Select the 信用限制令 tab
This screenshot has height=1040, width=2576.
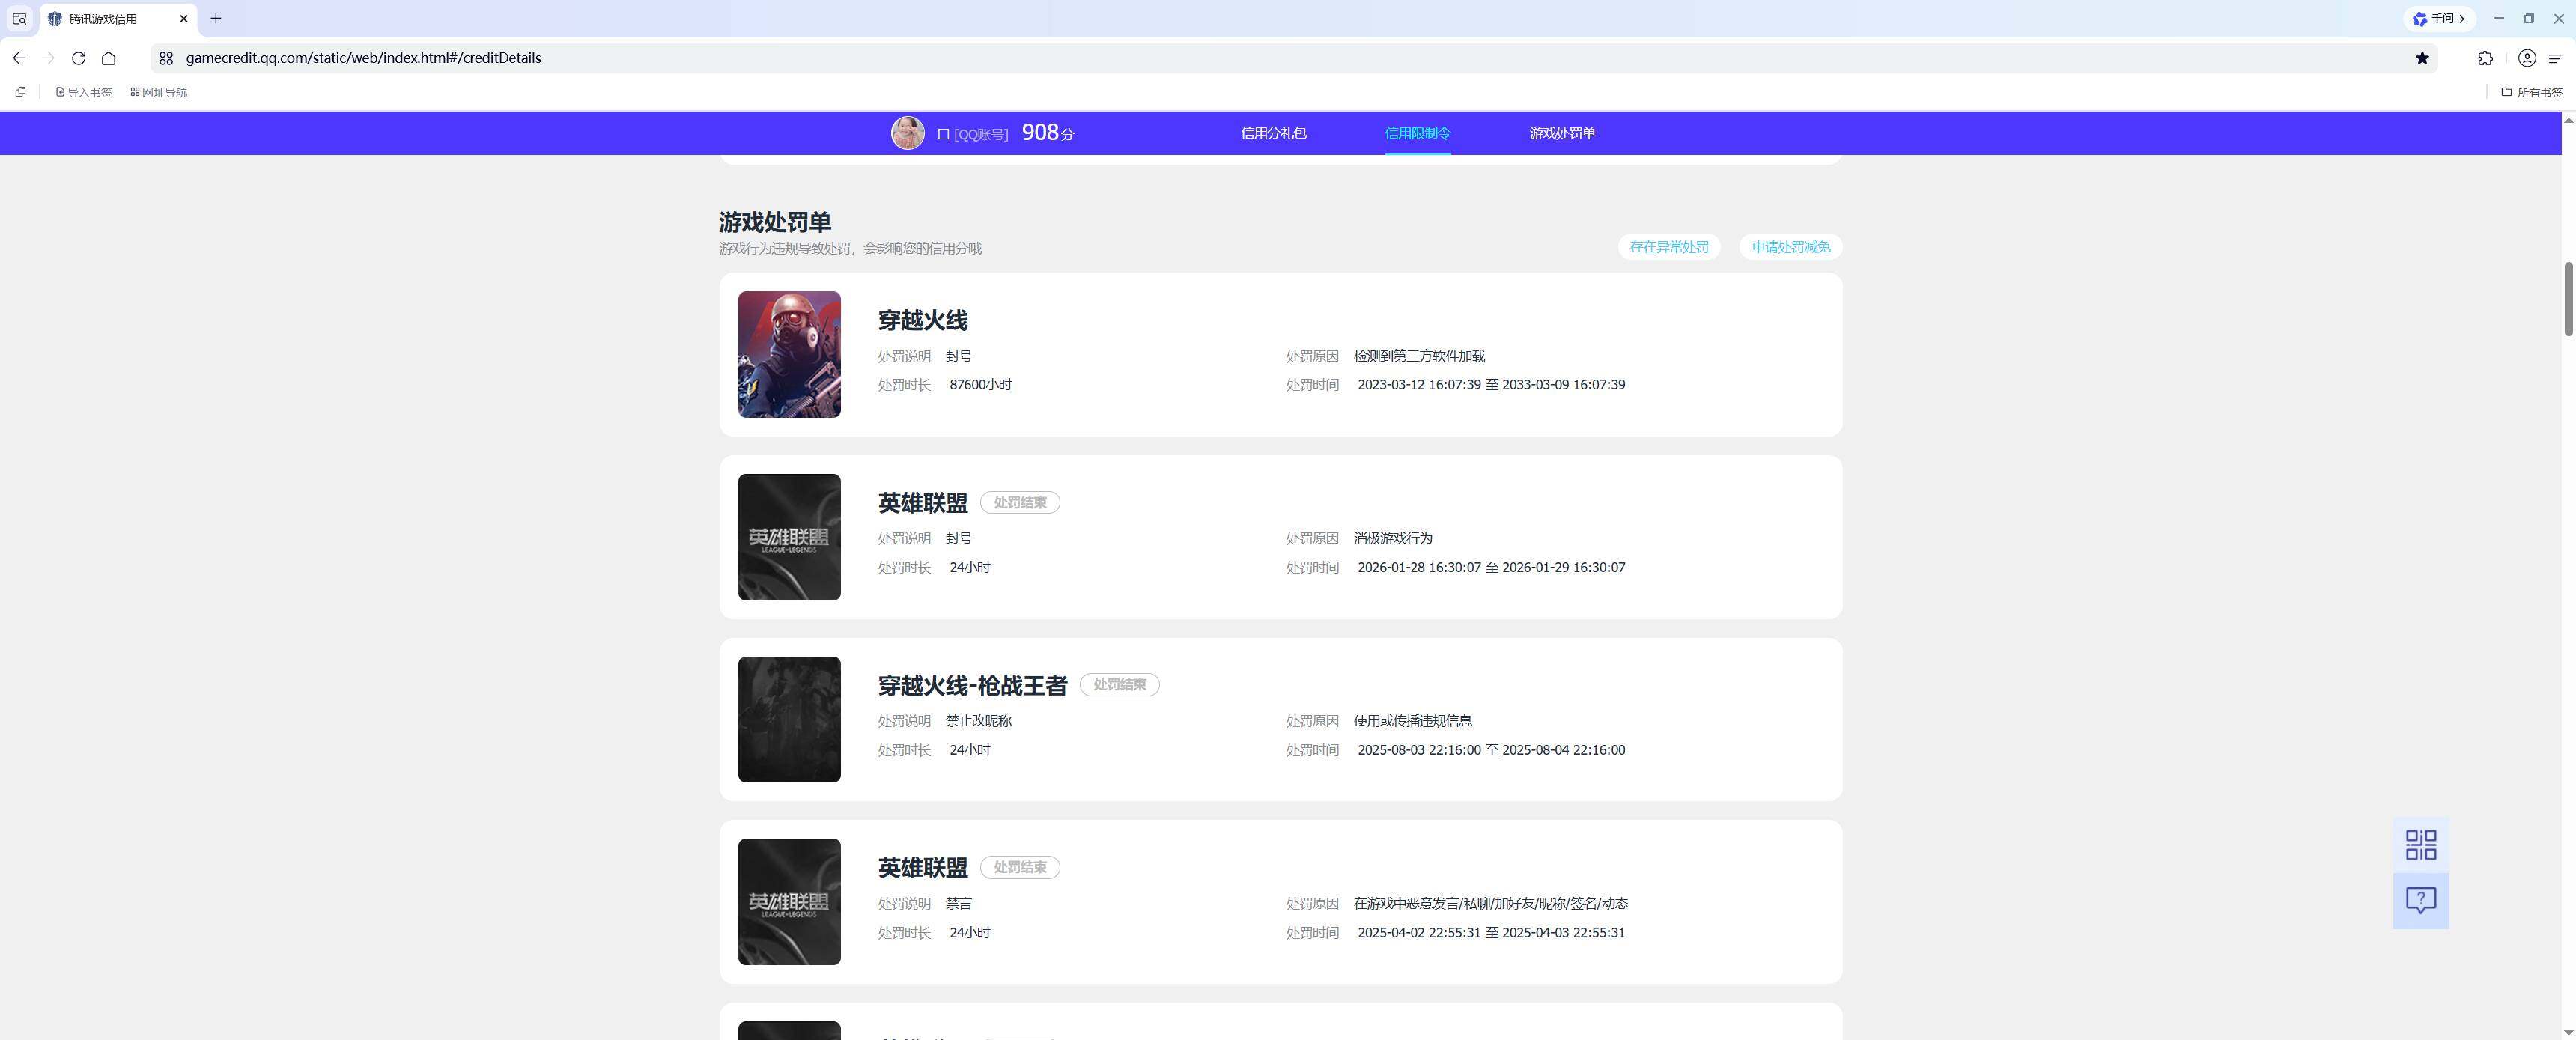click(x=1417, y=133)
